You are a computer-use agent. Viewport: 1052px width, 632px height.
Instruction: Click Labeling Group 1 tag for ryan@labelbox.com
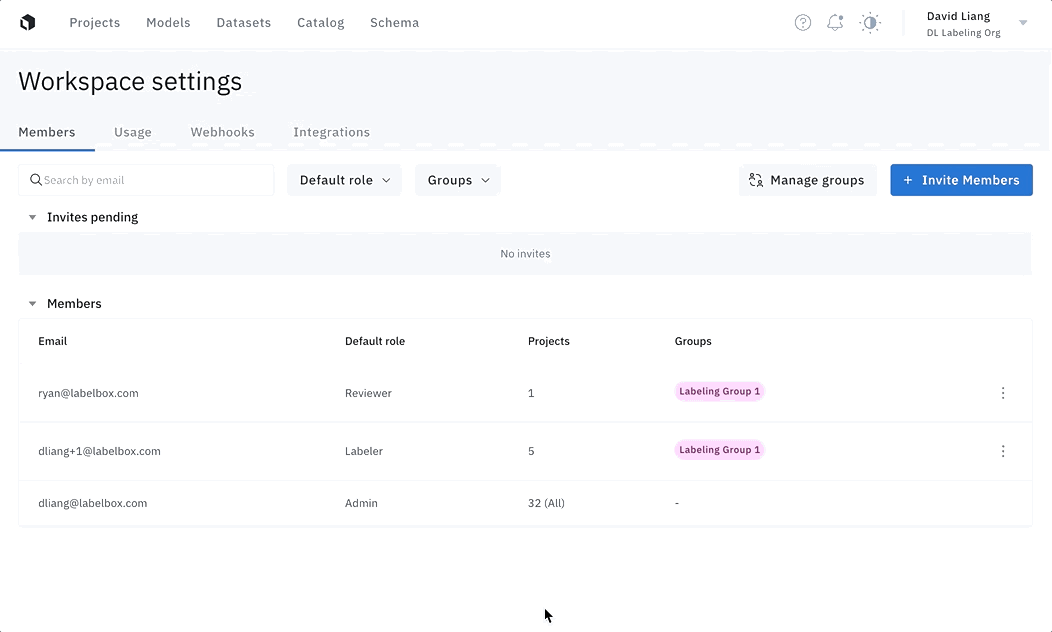tap(719, 391)
